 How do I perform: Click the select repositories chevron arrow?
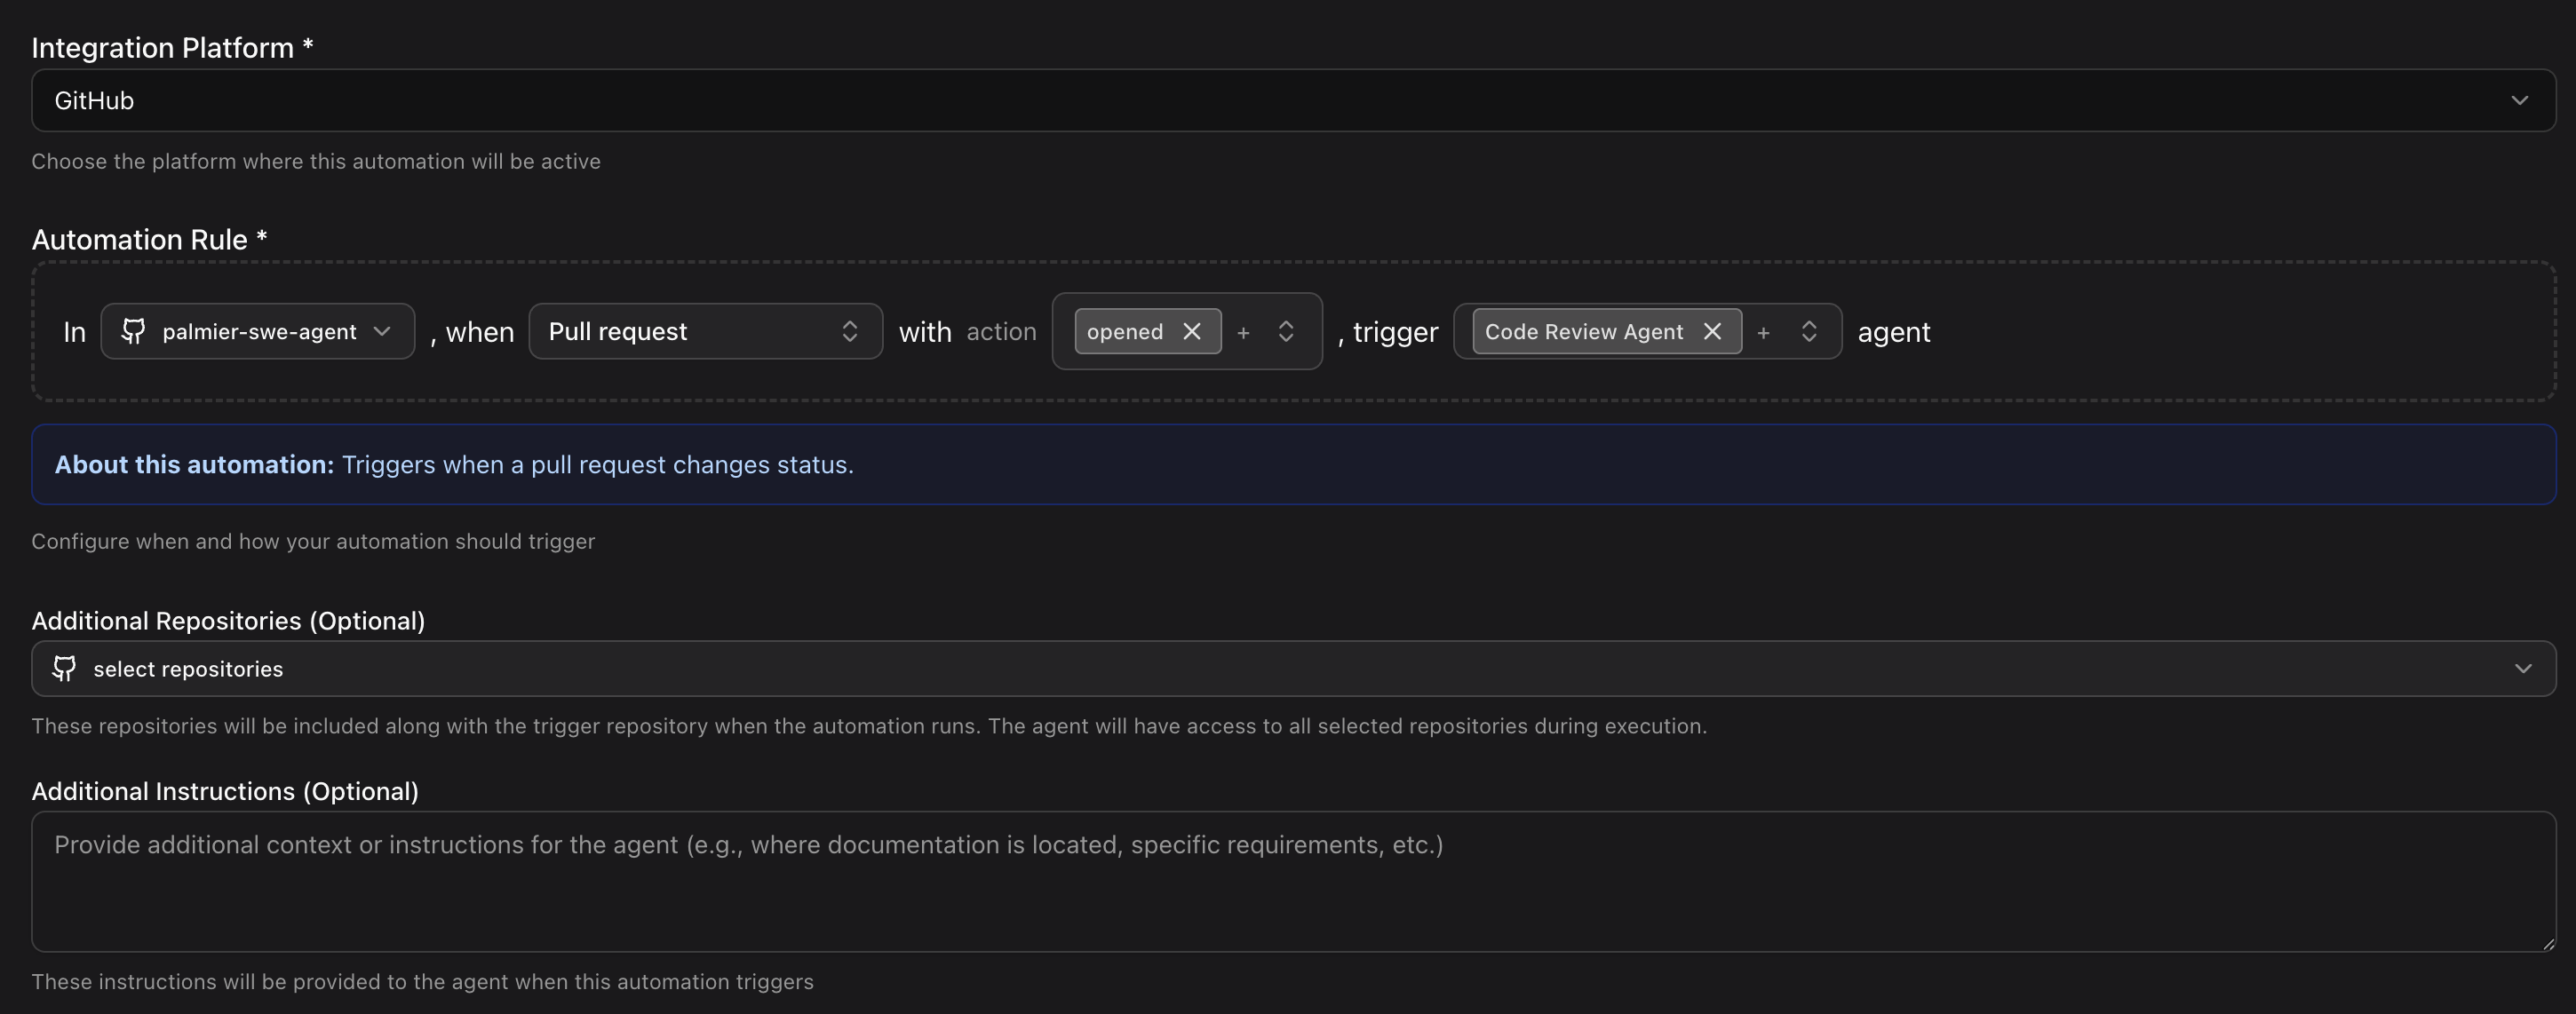point(2522,668)
